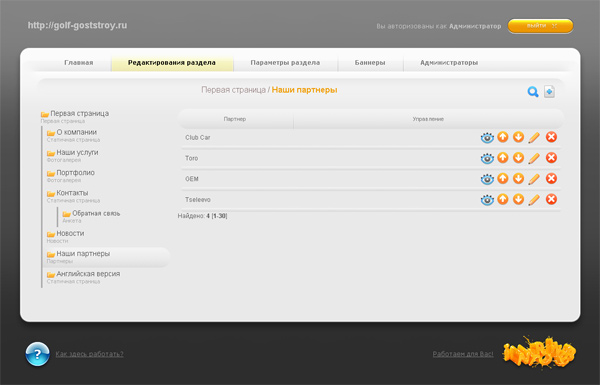Go to Первая страница in breadcrumb
The image size is (600, 385).
click(233, 90)
